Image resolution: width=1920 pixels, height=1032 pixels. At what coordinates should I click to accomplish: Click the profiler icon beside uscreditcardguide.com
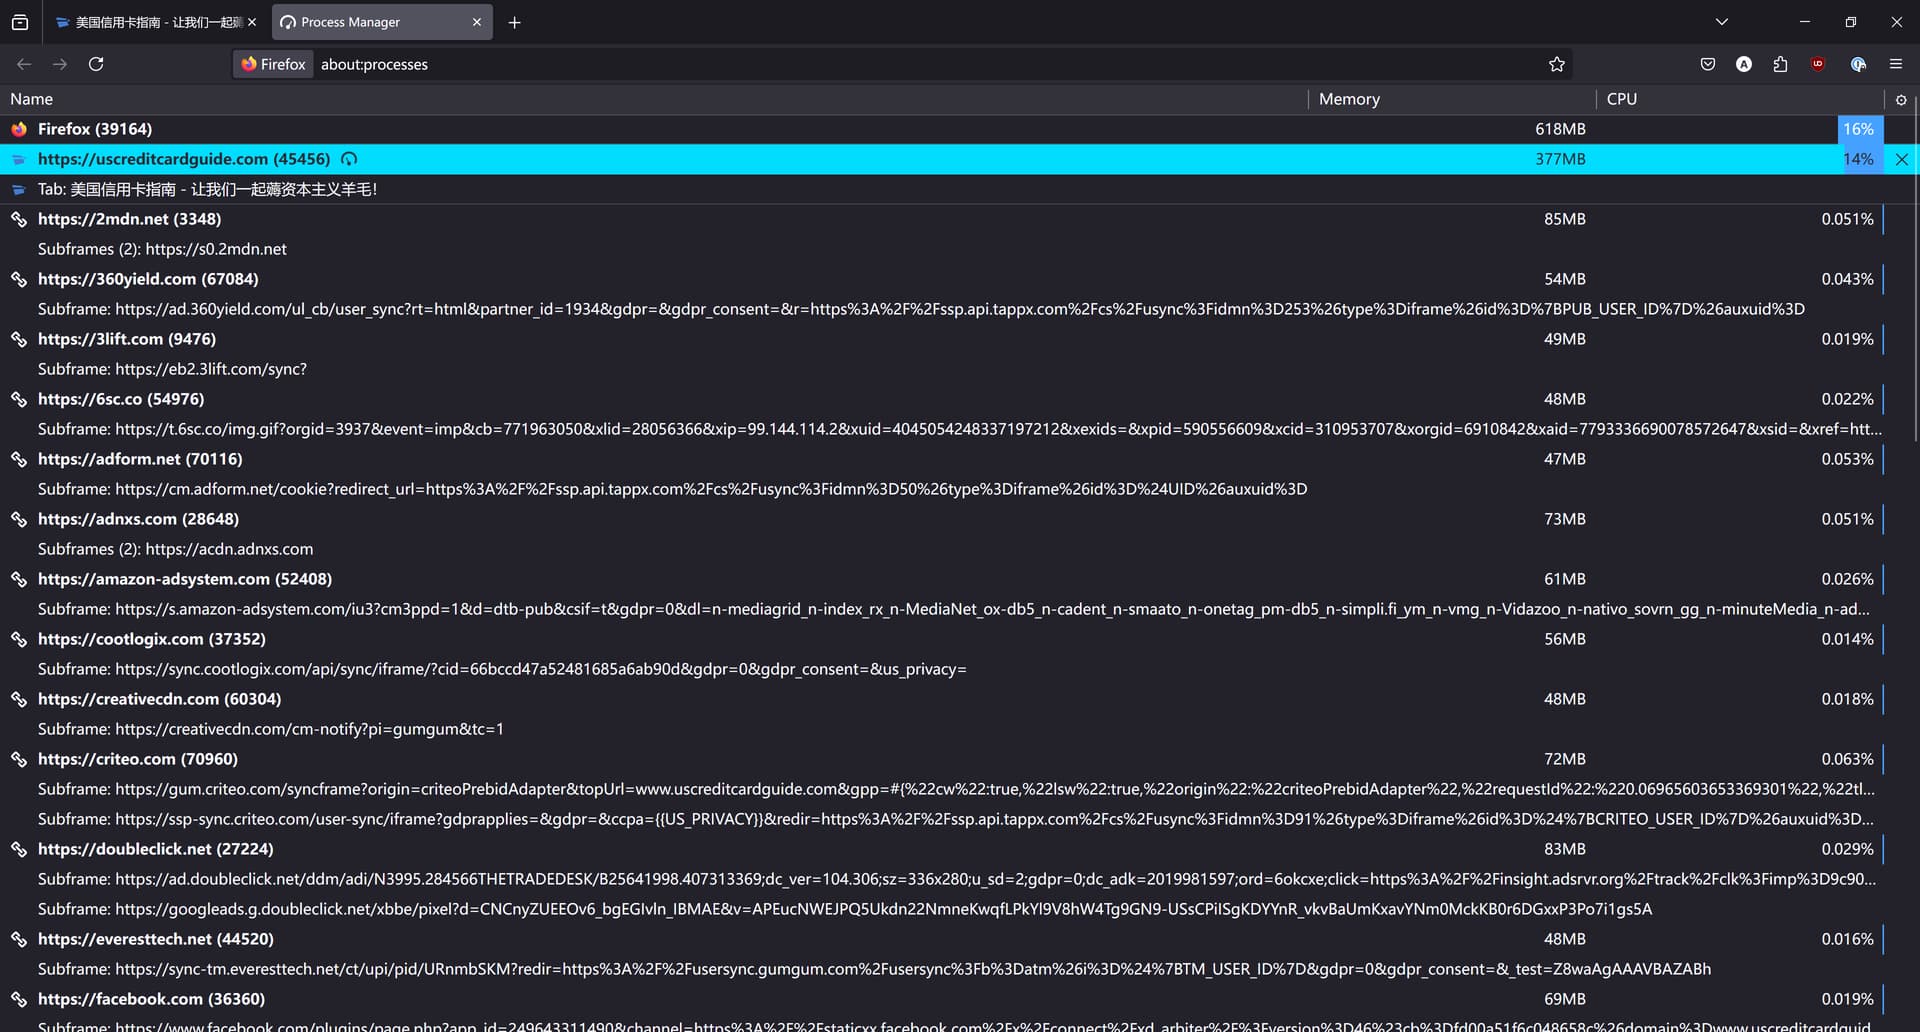pos(349,159)
